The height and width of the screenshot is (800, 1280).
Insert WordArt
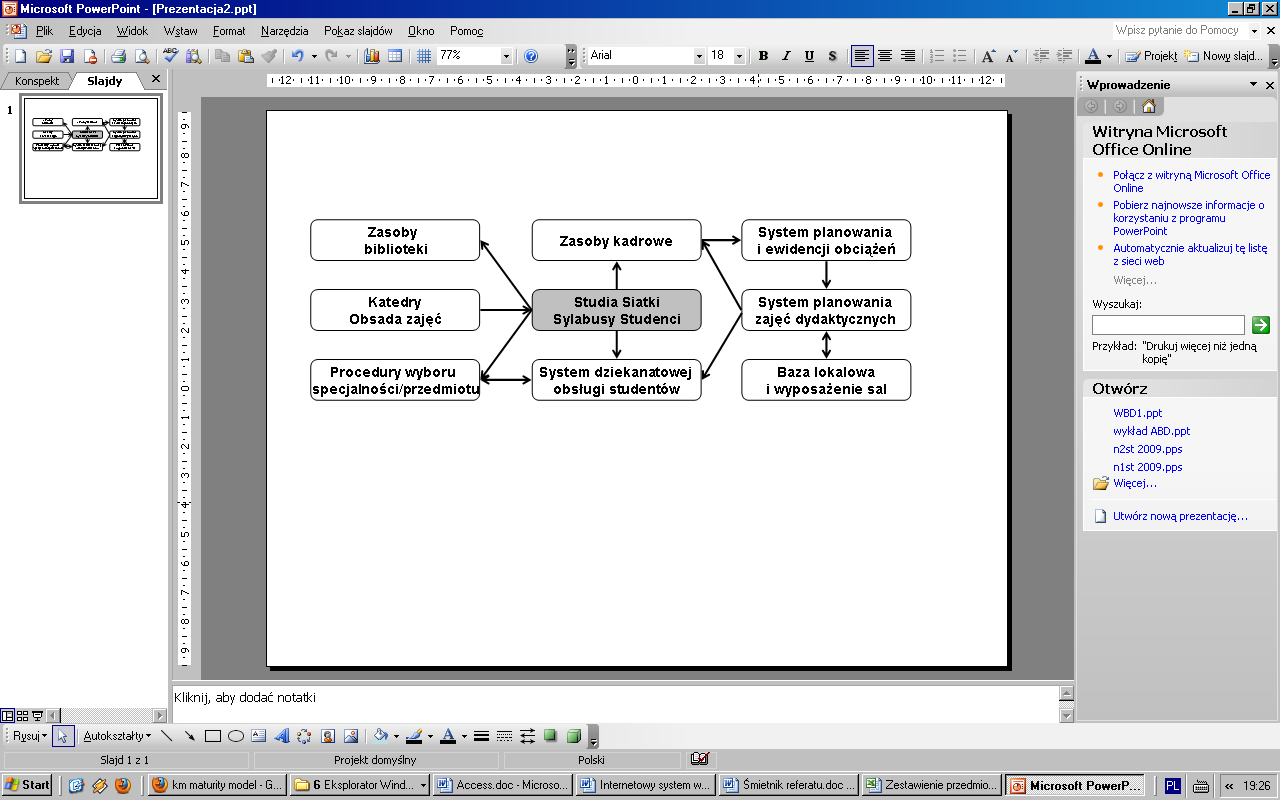(x=282, y=736)
